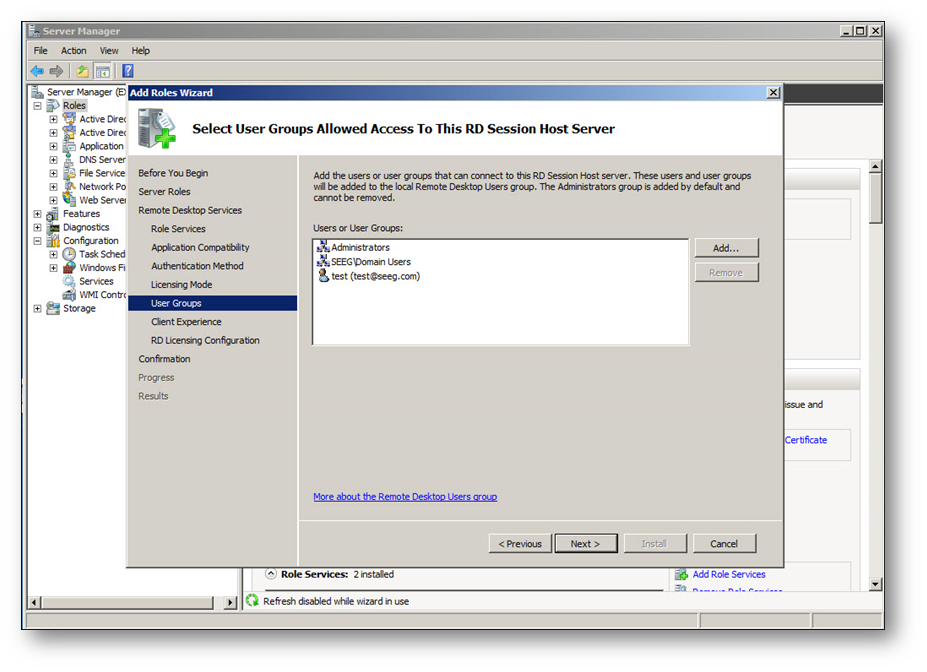Click the Administrators group icon in the list
The height and width of the screenshot is (672, 927).
coord(323,247)
